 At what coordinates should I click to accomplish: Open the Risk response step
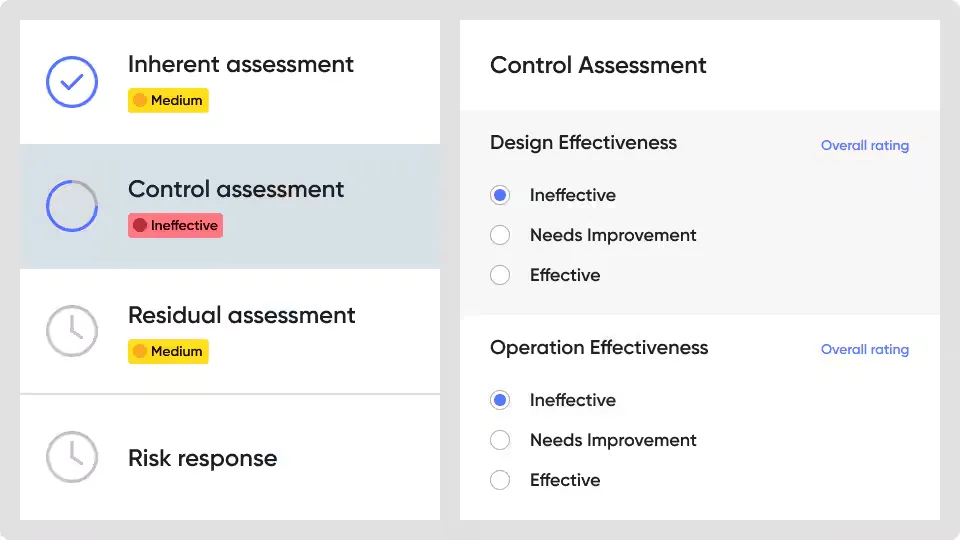click(x=230, y=457)
